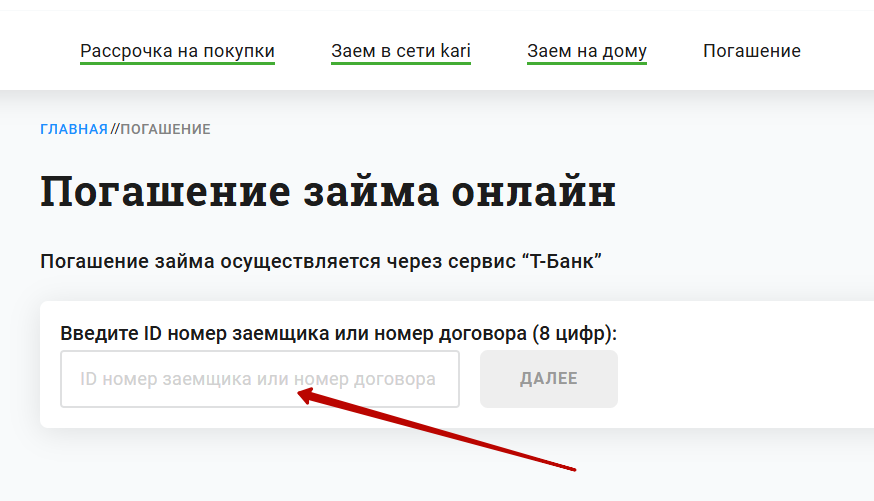Image resolution: width=874 pixels, height=501 pixels.
Task: Click the ДАЛЕЕ button
Action: 548,379
